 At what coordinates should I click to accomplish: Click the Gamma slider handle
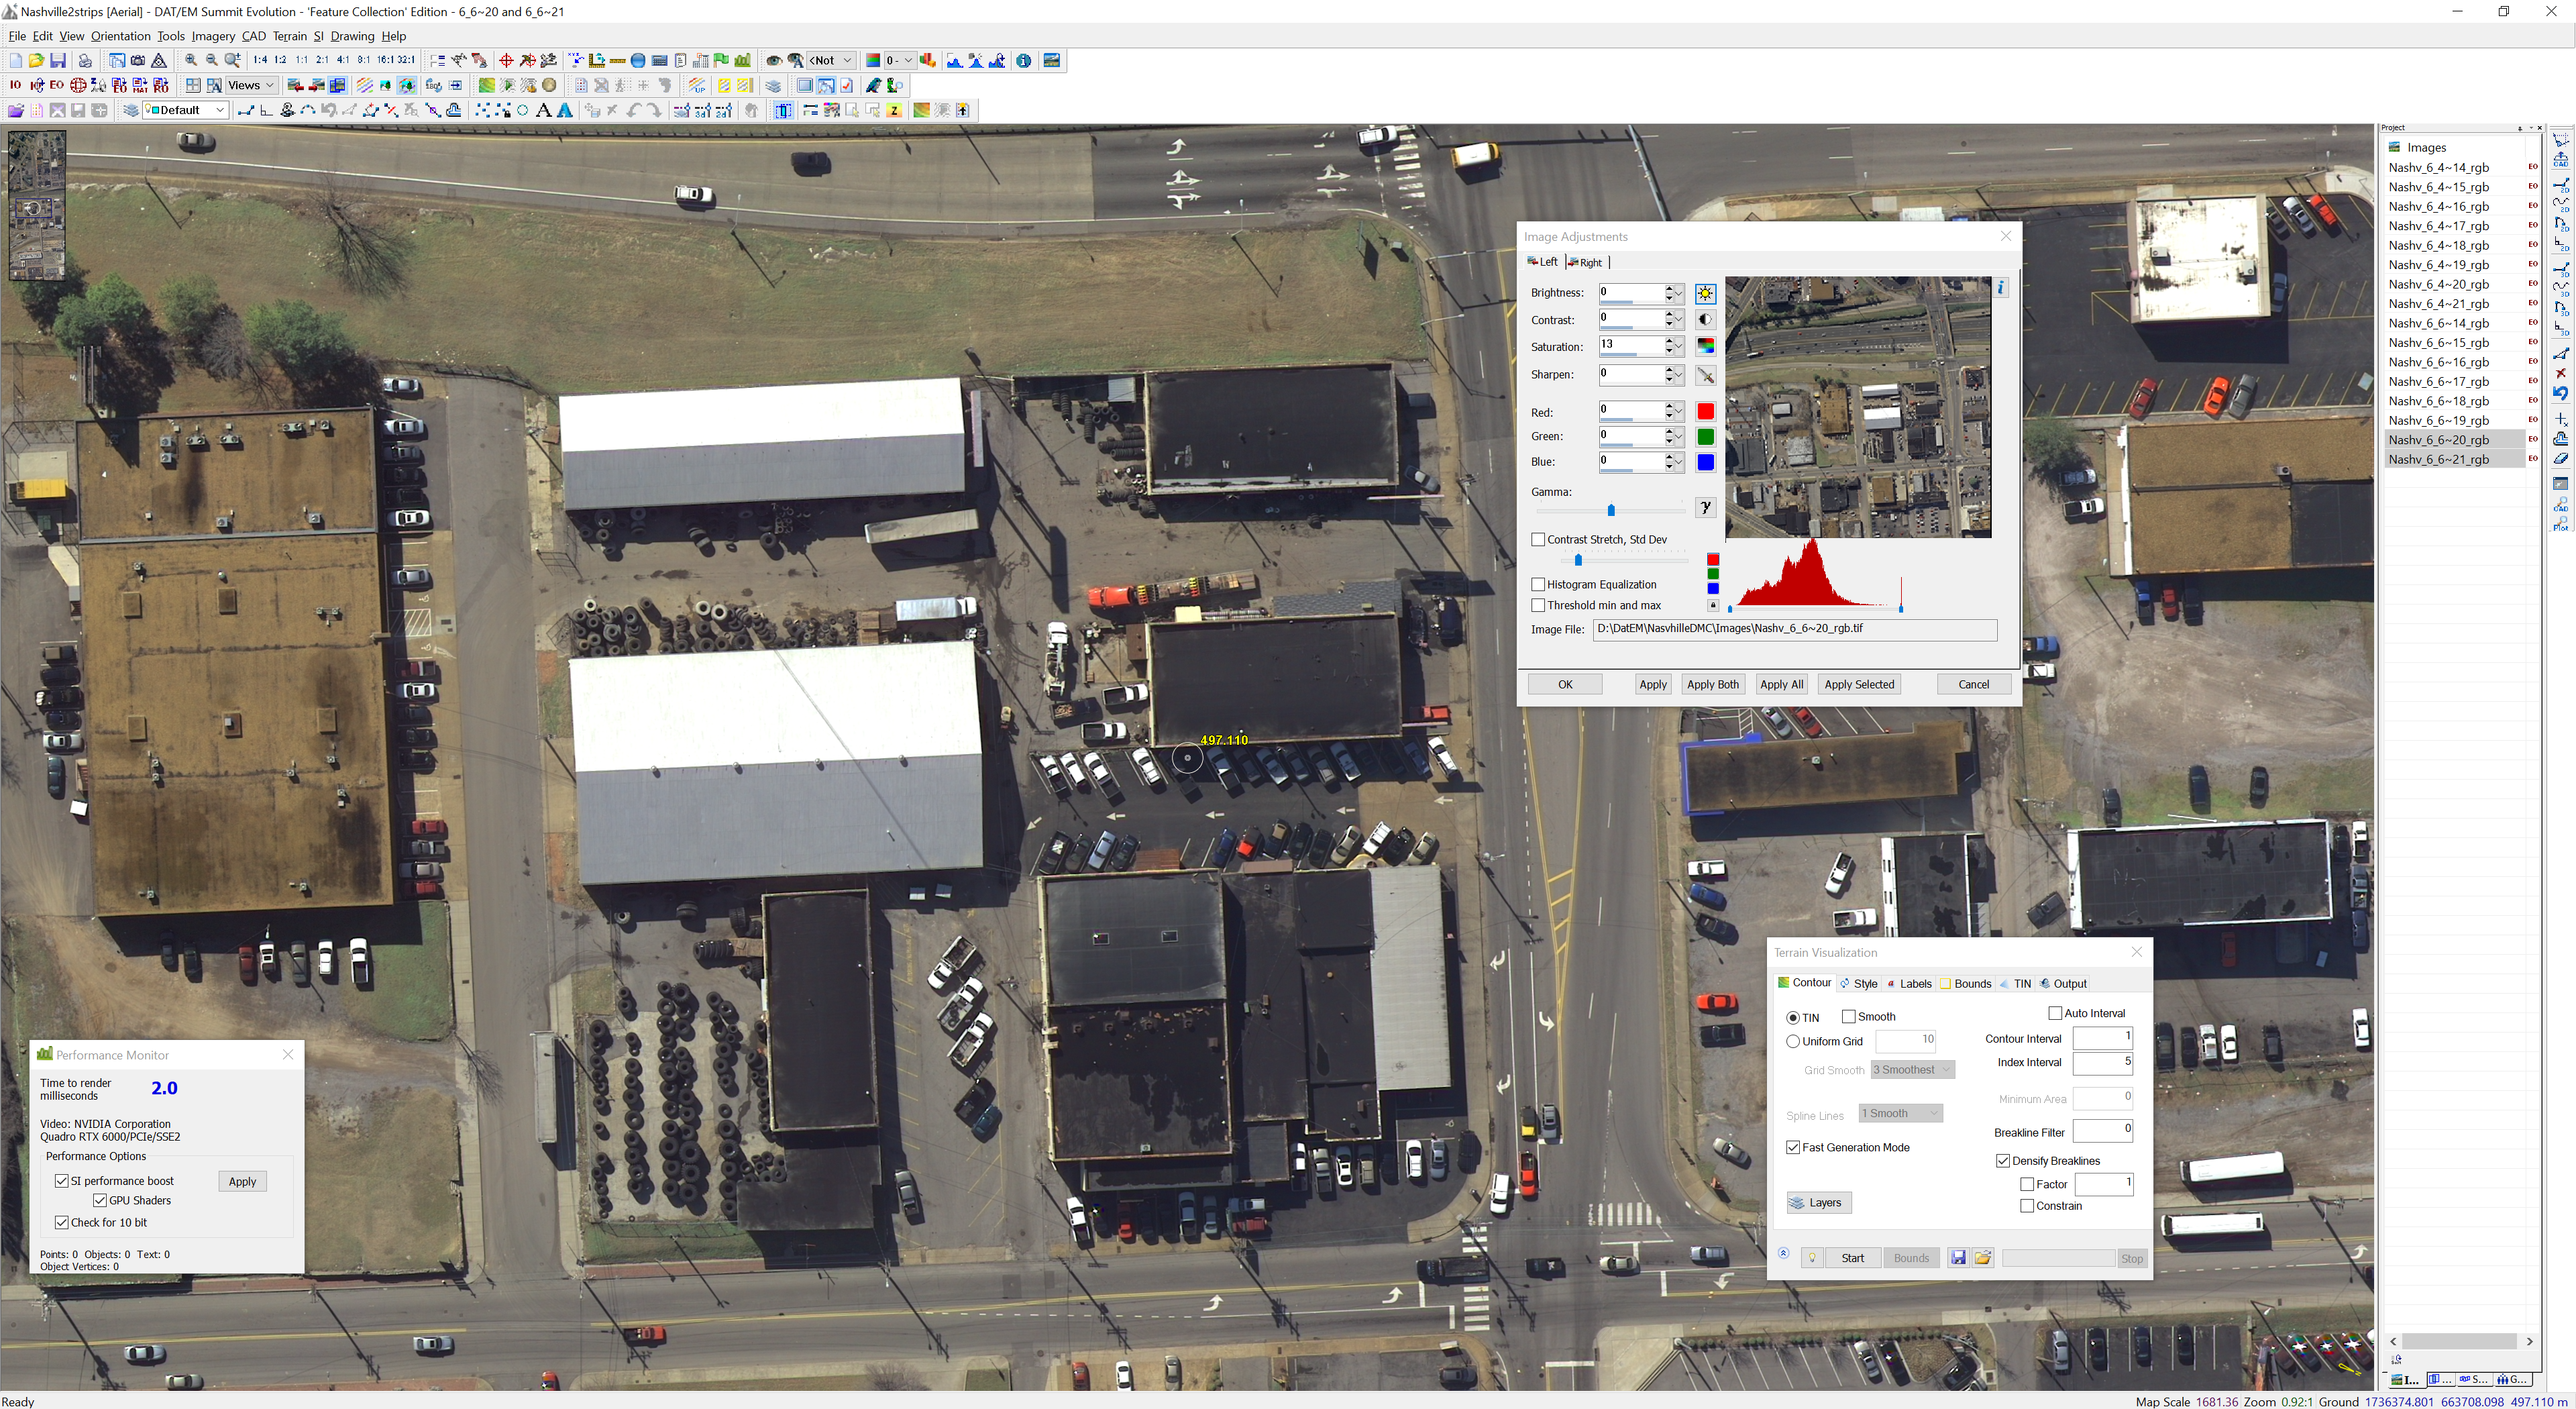coord(1611,511)
